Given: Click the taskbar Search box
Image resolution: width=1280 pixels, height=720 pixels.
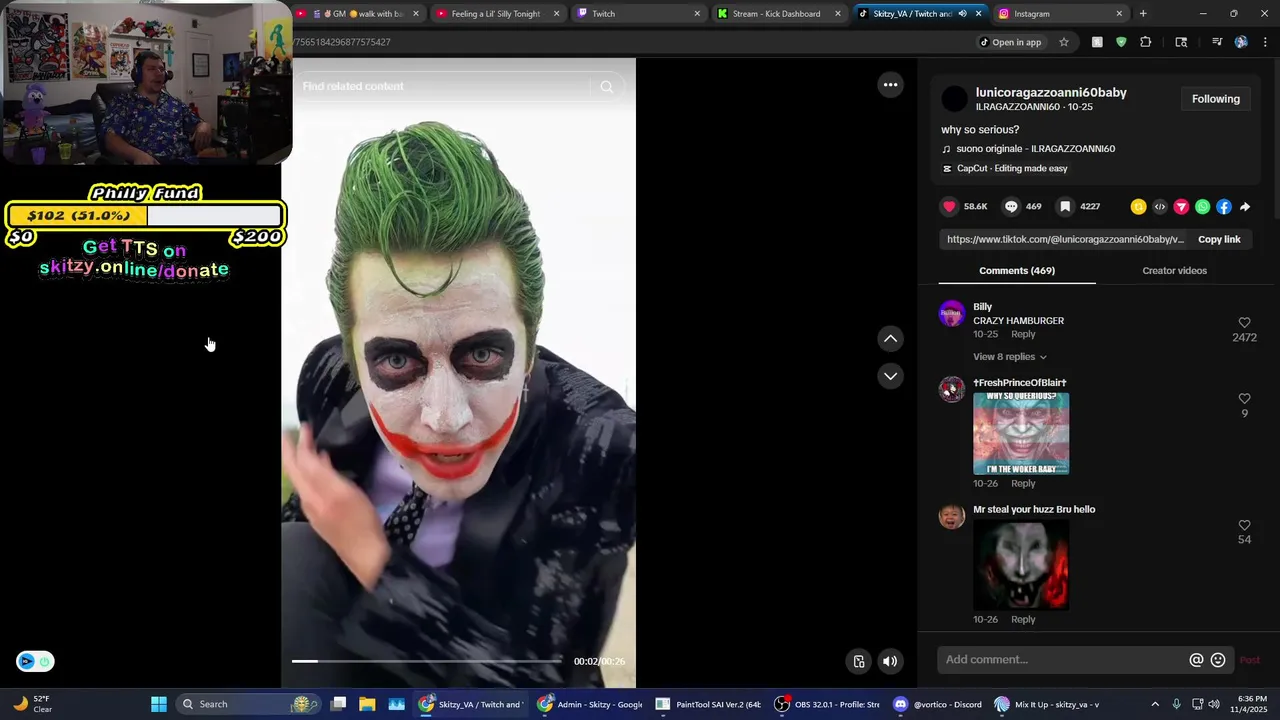Looking at the screenshot, I should tap(247, 704).
